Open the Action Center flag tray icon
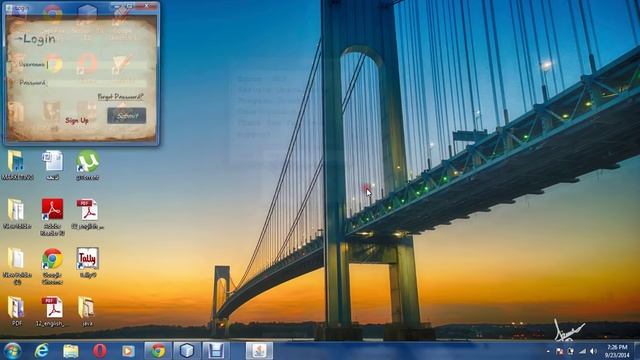 560,351
